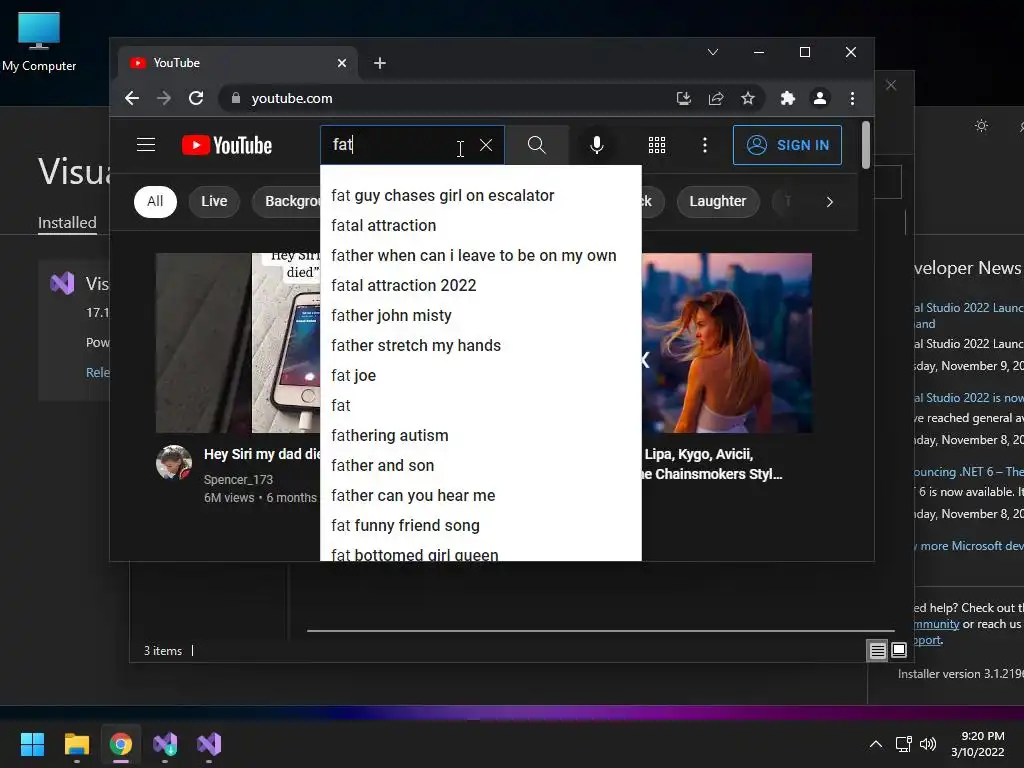Open the YouTube apps grid

pos(657,145)
